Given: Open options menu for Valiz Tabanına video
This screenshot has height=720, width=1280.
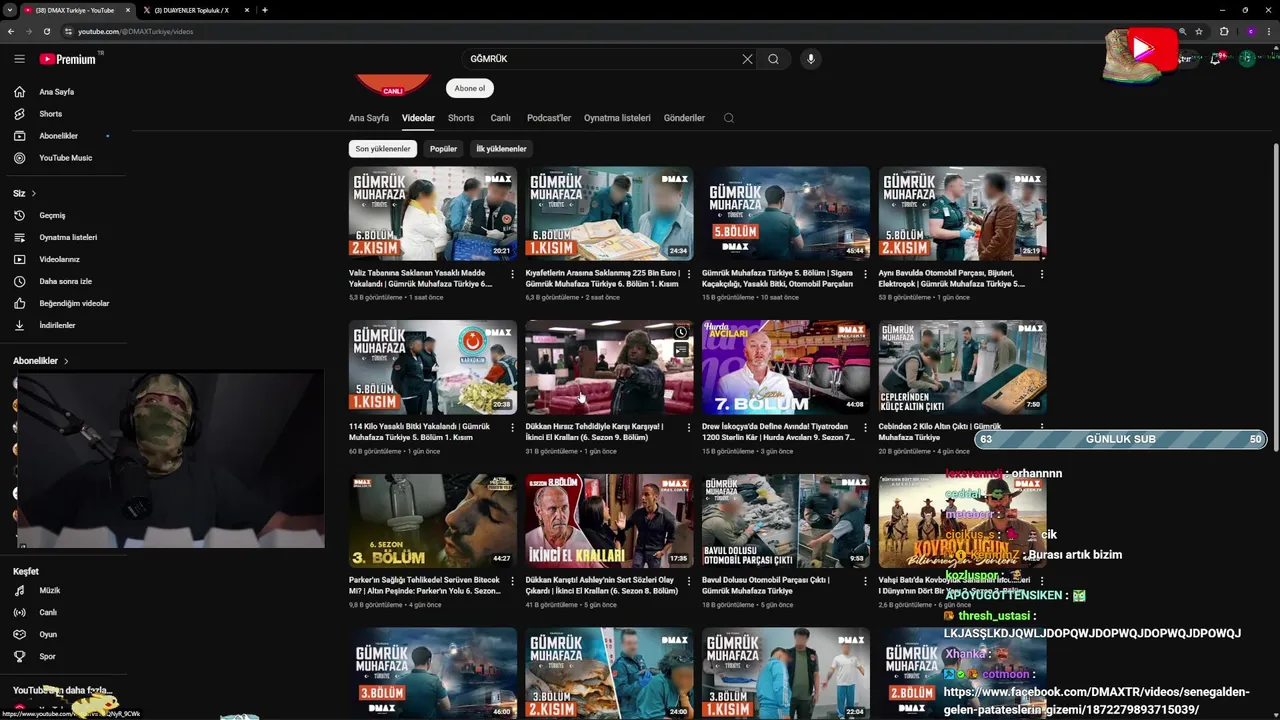Looking at the screenshot, I should (x=513, y=274).
